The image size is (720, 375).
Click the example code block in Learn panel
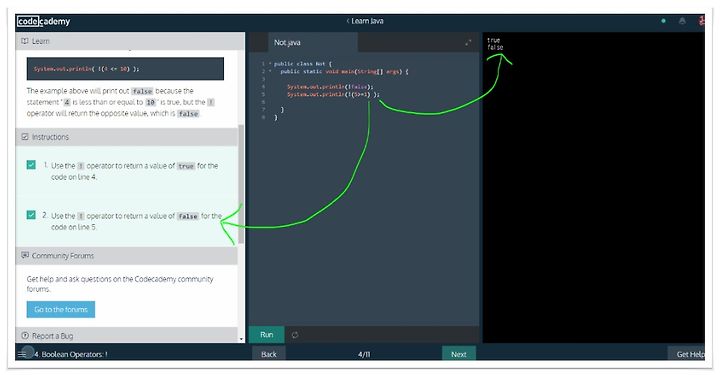coord(125,69)
